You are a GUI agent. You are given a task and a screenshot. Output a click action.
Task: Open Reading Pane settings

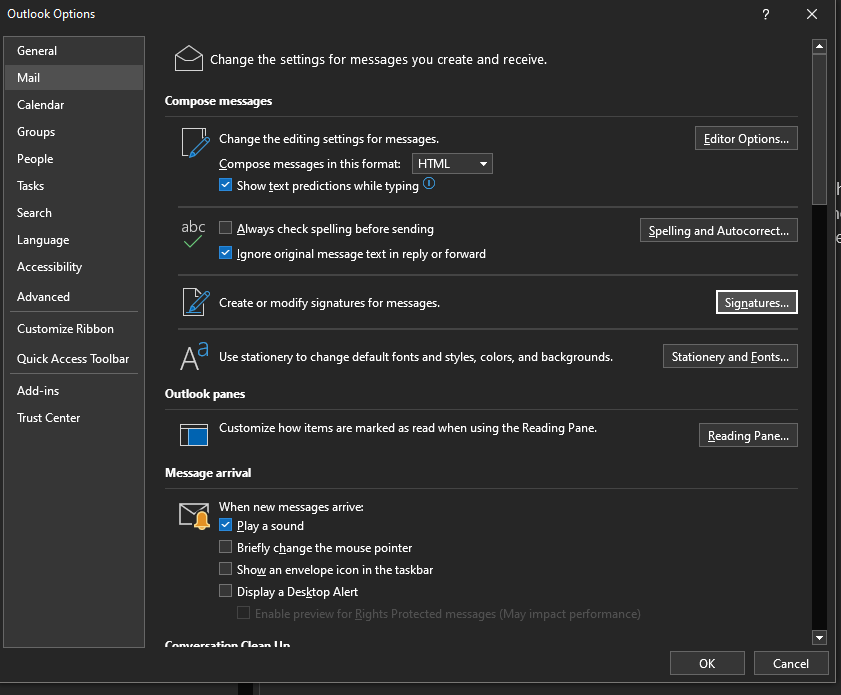point(748,435)
